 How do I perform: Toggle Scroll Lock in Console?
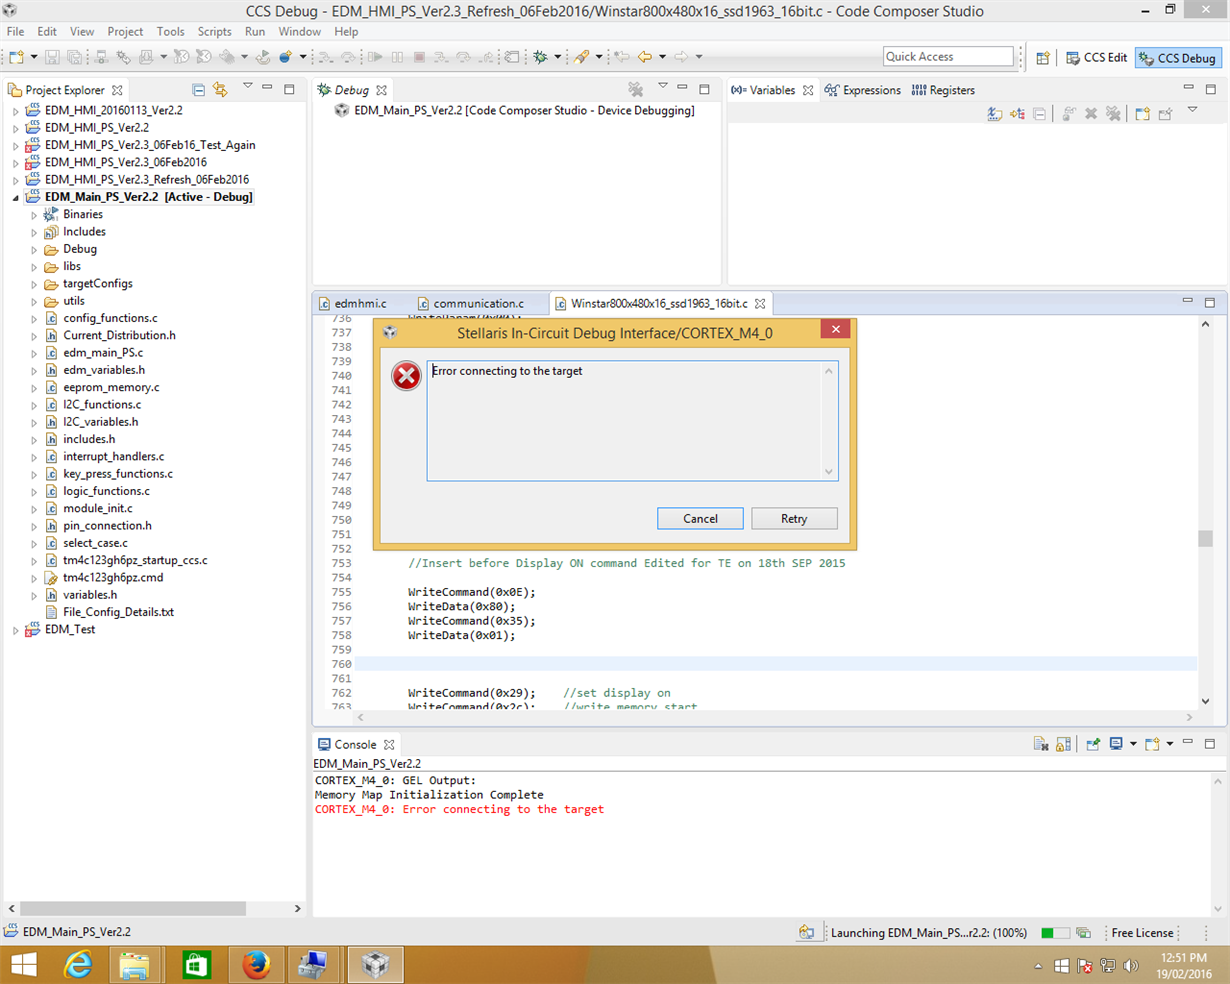tap(1063, 744)
